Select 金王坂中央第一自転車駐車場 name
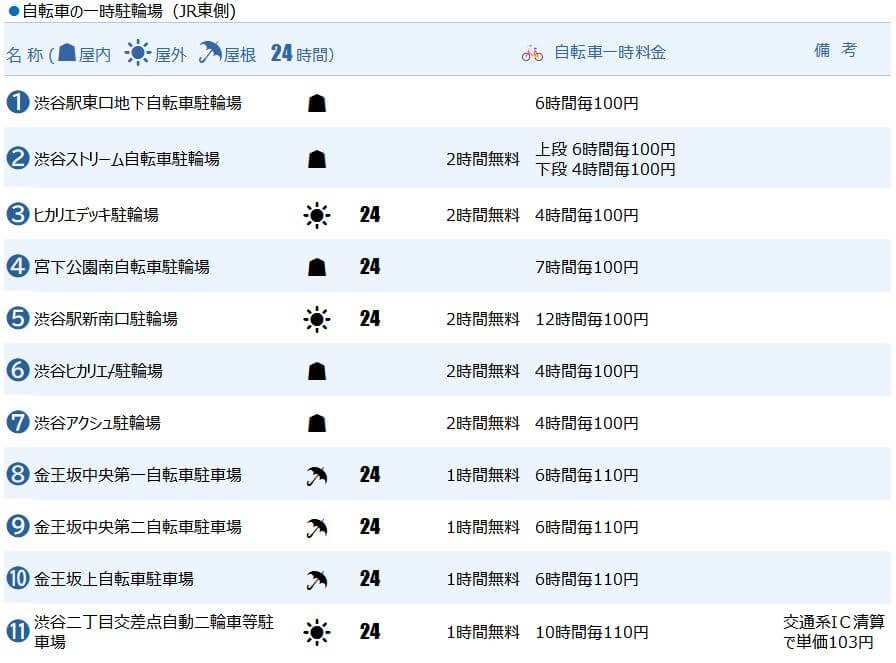The width and height of the screenshot is (896, 663). tap(137, 475)
